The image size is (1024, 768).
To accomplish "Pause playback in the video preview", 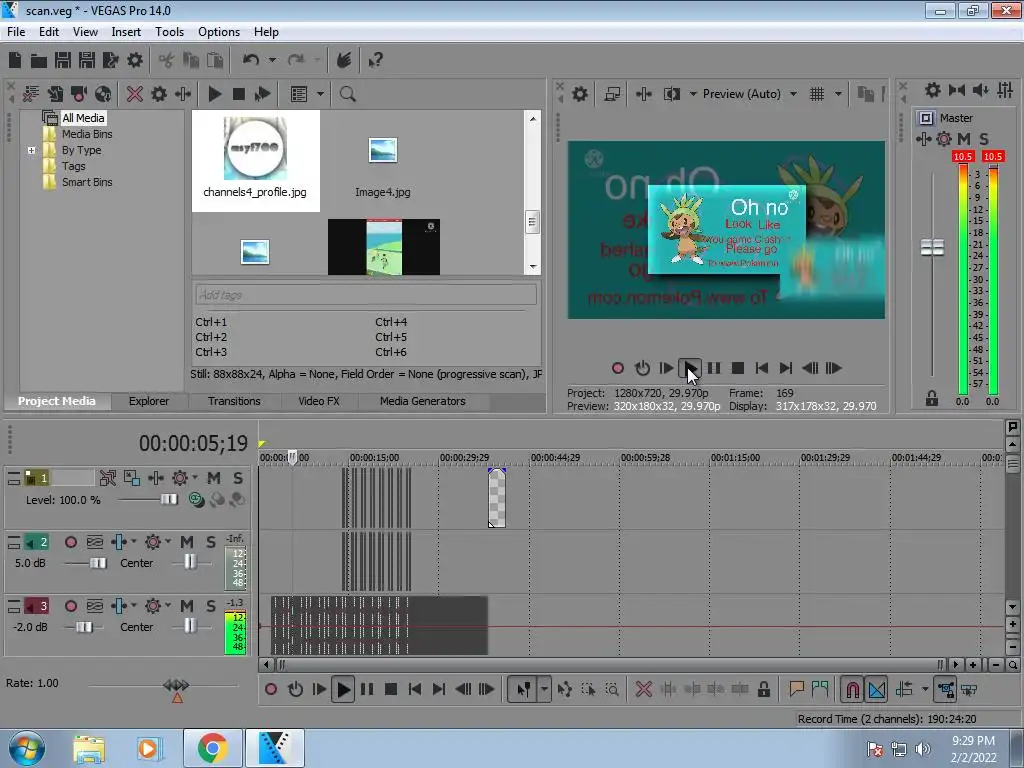I will tap(714, 368).
